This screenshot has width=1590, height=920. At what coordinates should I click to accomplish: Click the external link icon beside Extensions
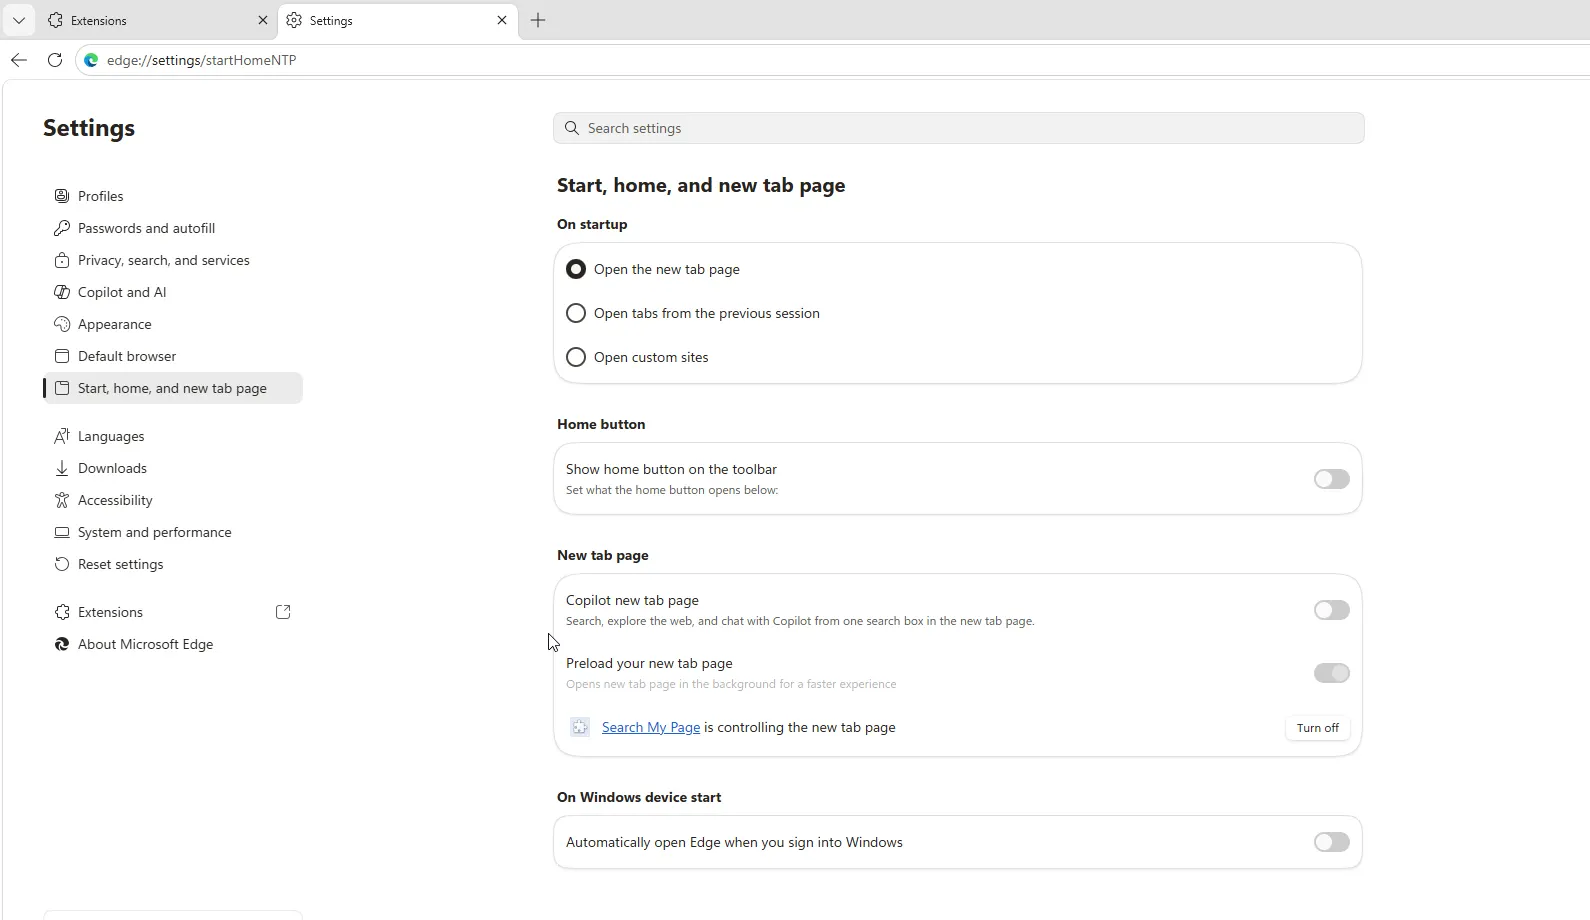click(x=283, y=612)
